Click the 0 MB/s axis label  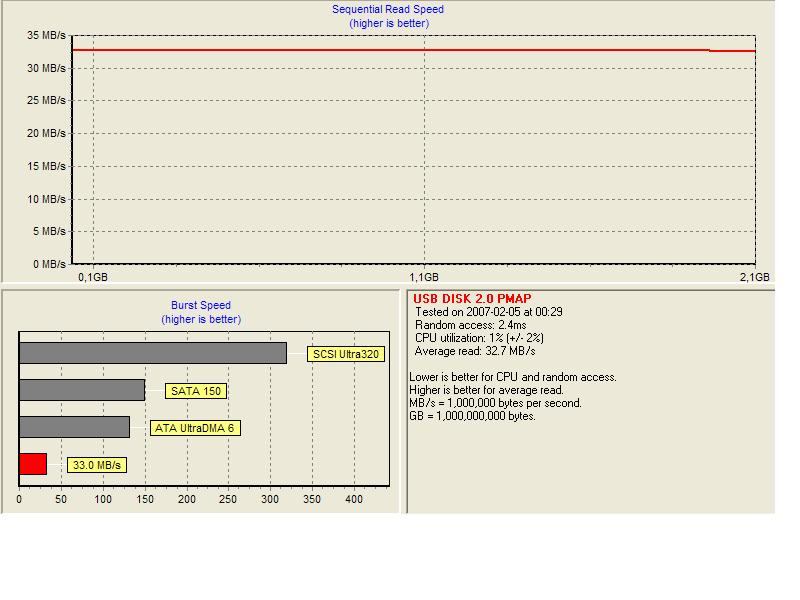pos(49,264)
